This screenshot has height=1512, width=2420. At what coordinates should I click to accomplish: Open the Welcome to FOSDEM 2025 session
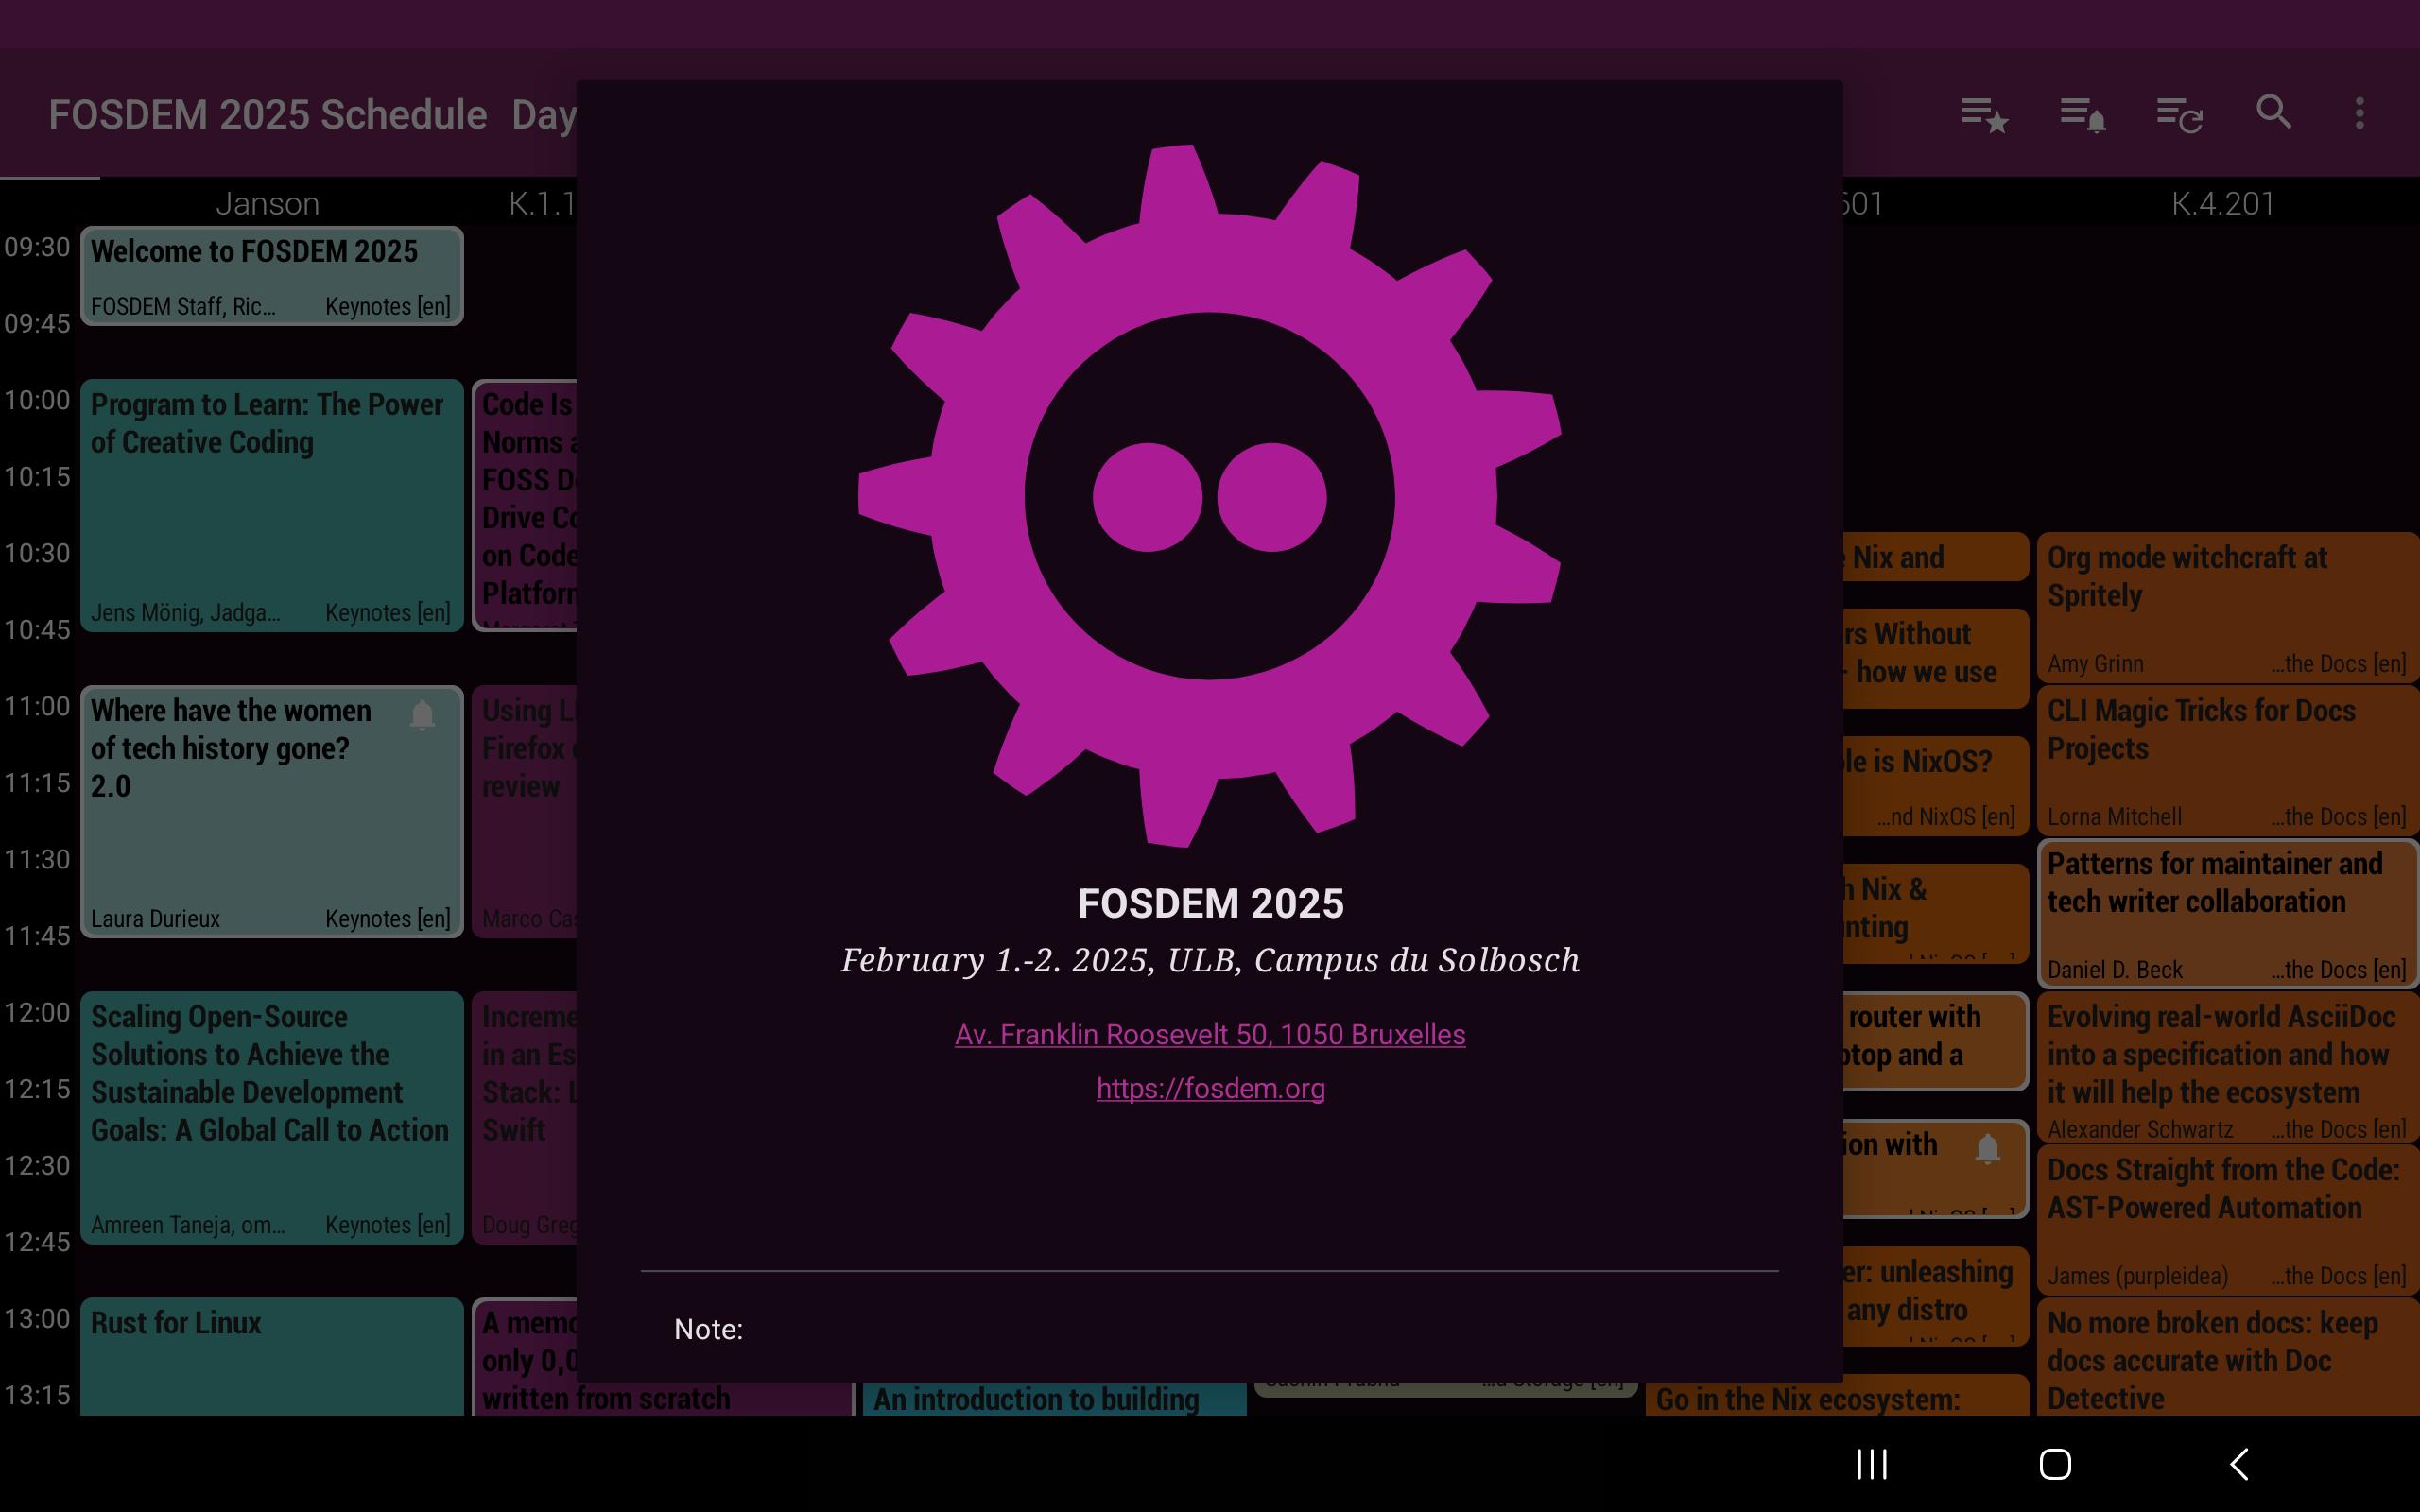[272, 276]
